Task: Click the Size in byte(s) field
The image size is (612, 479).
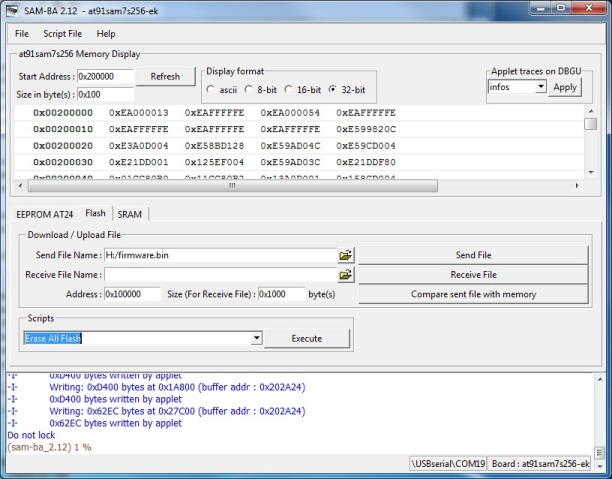Action: (105, 94)
